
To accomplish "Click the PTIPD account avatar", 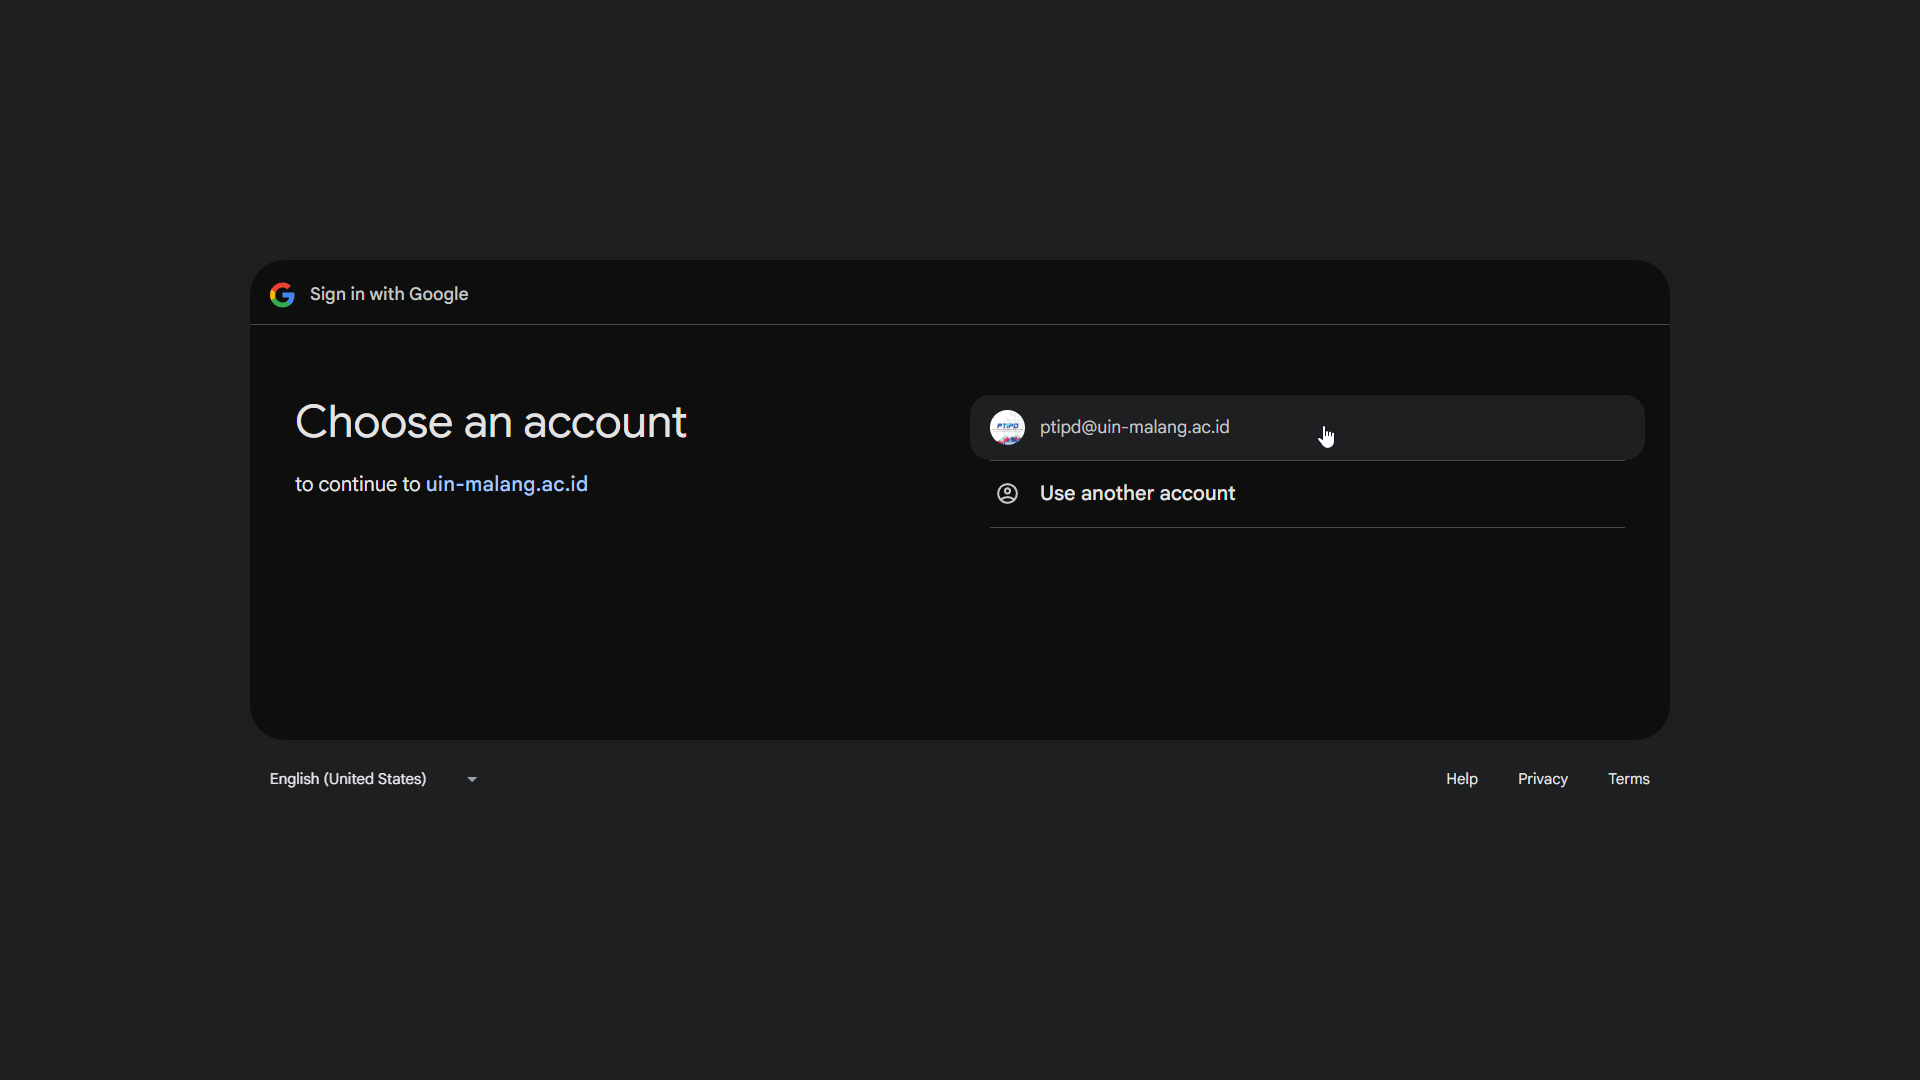I will [x=1007, y=427].
